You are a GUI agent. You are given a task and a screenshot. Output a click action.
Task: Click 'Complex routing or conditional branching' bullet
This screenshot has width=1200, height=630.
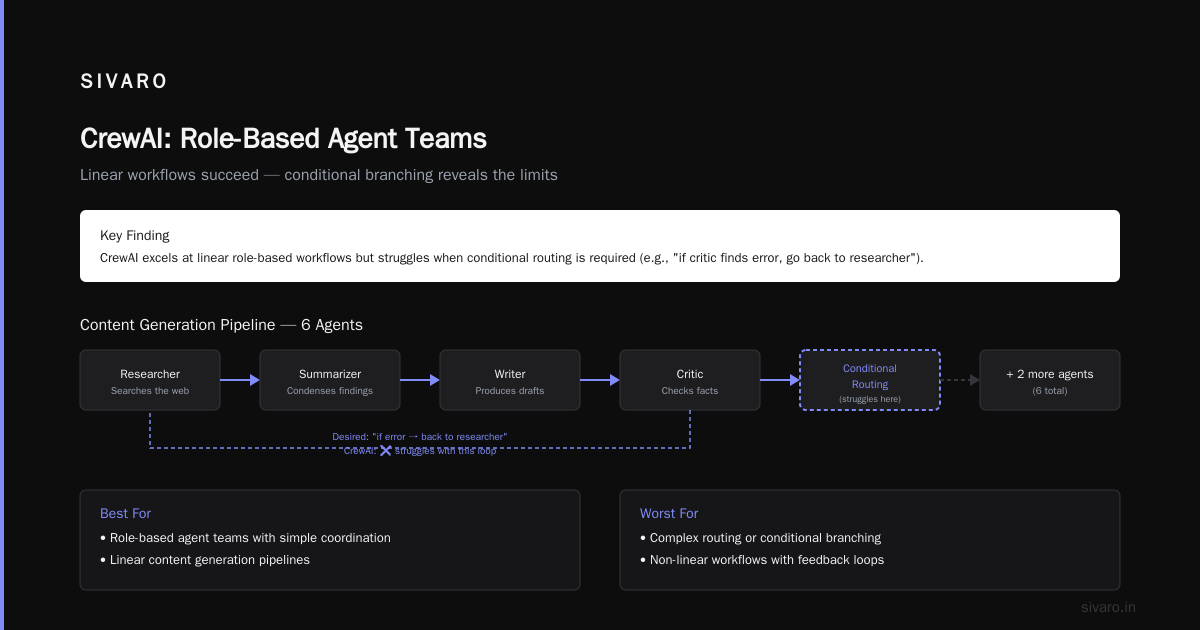coord(760,538)
